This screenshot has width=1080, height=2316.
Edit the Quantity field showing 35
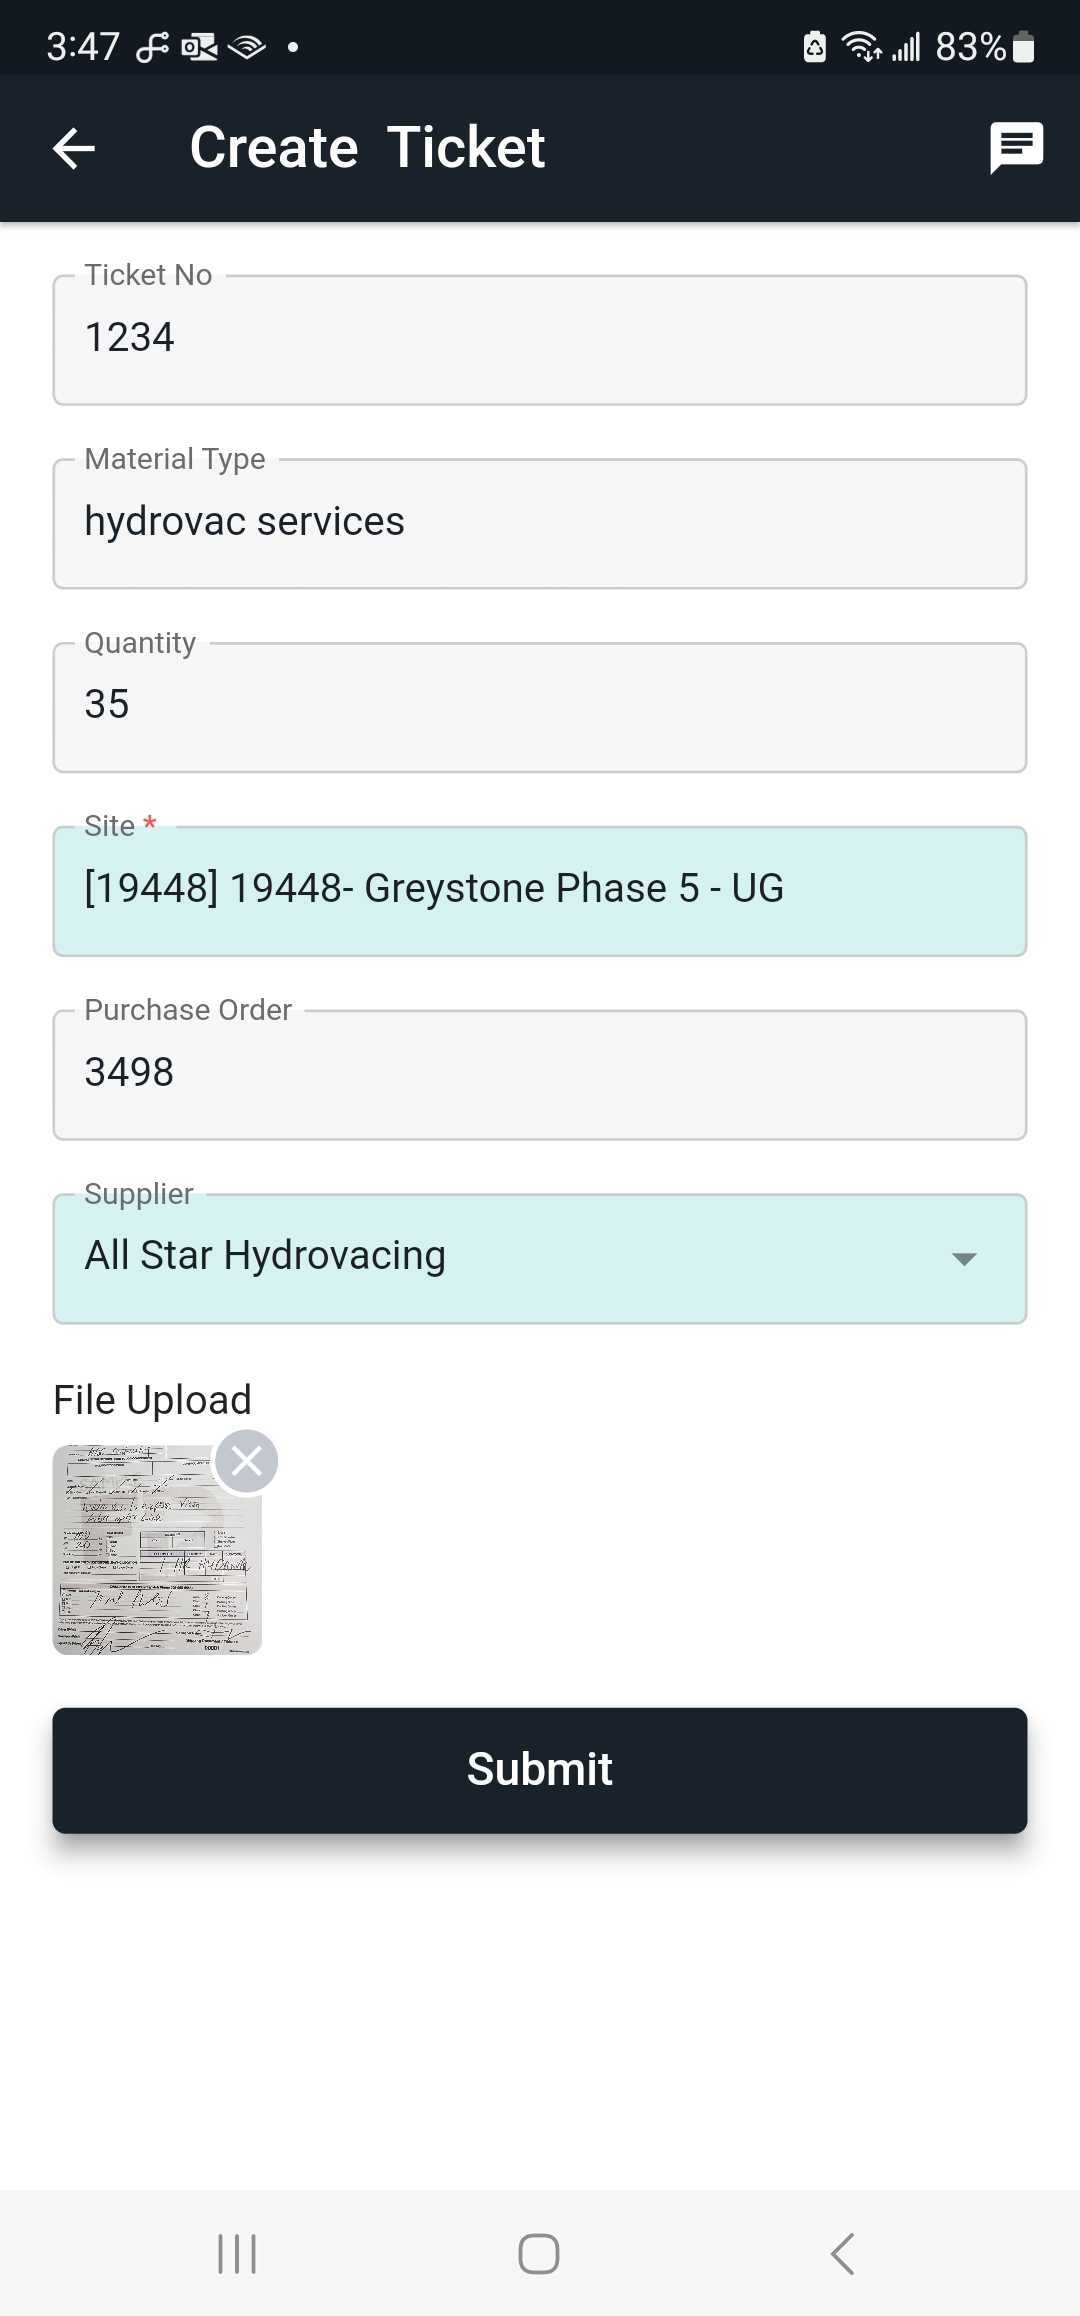(x=540, y=707)
